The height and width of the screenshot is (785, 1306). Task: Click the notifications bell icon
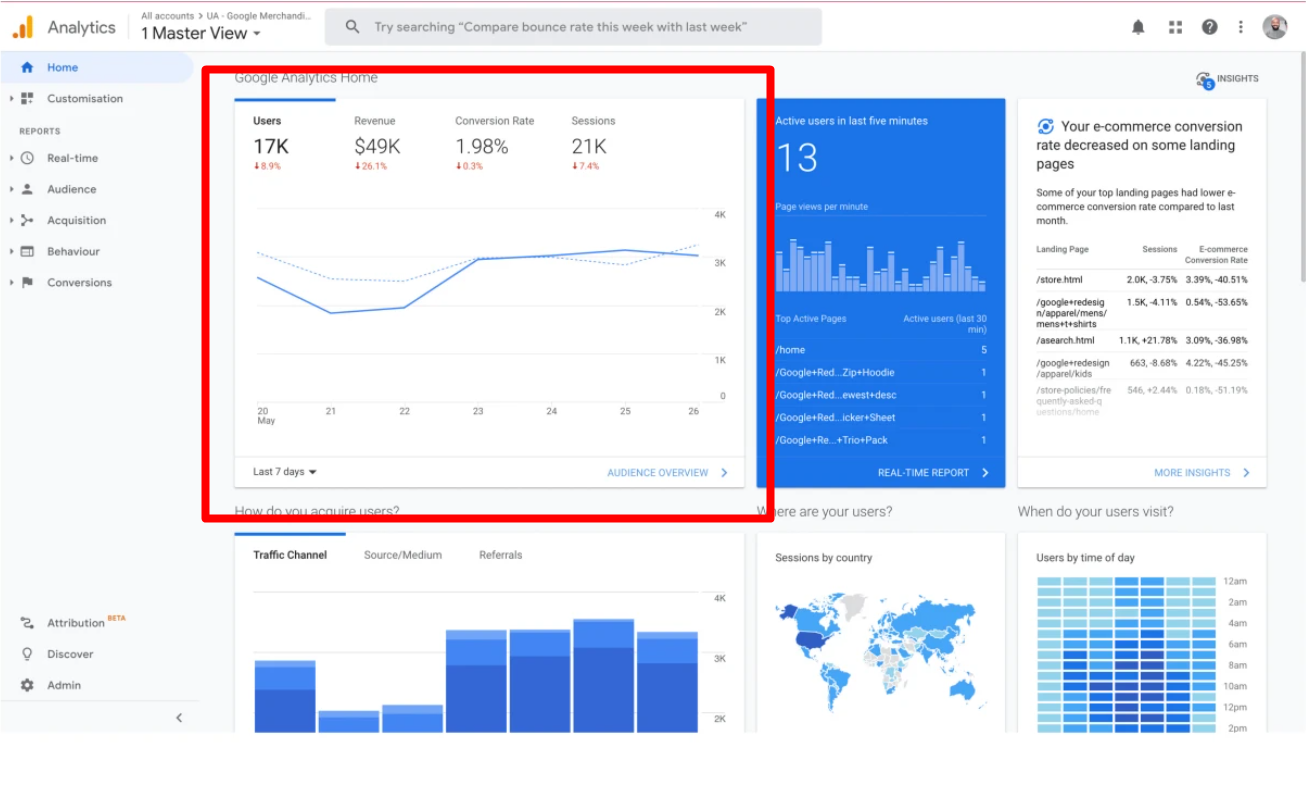1138,27
